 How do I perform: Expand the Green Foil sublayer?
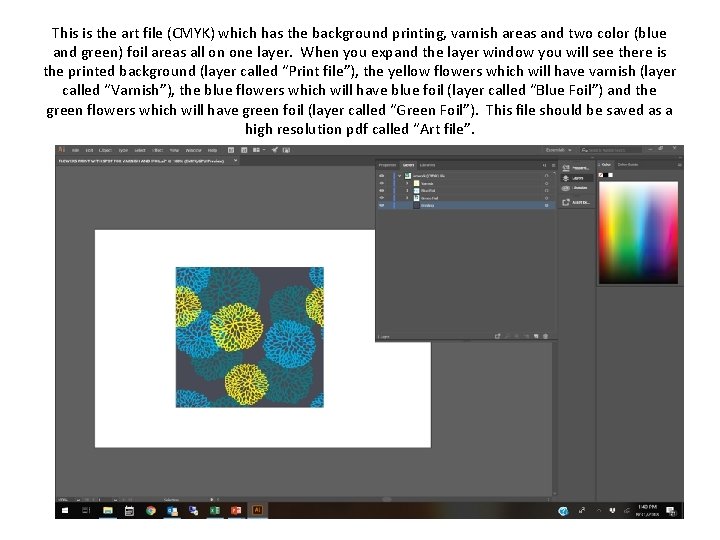click(x=407, y=198)
